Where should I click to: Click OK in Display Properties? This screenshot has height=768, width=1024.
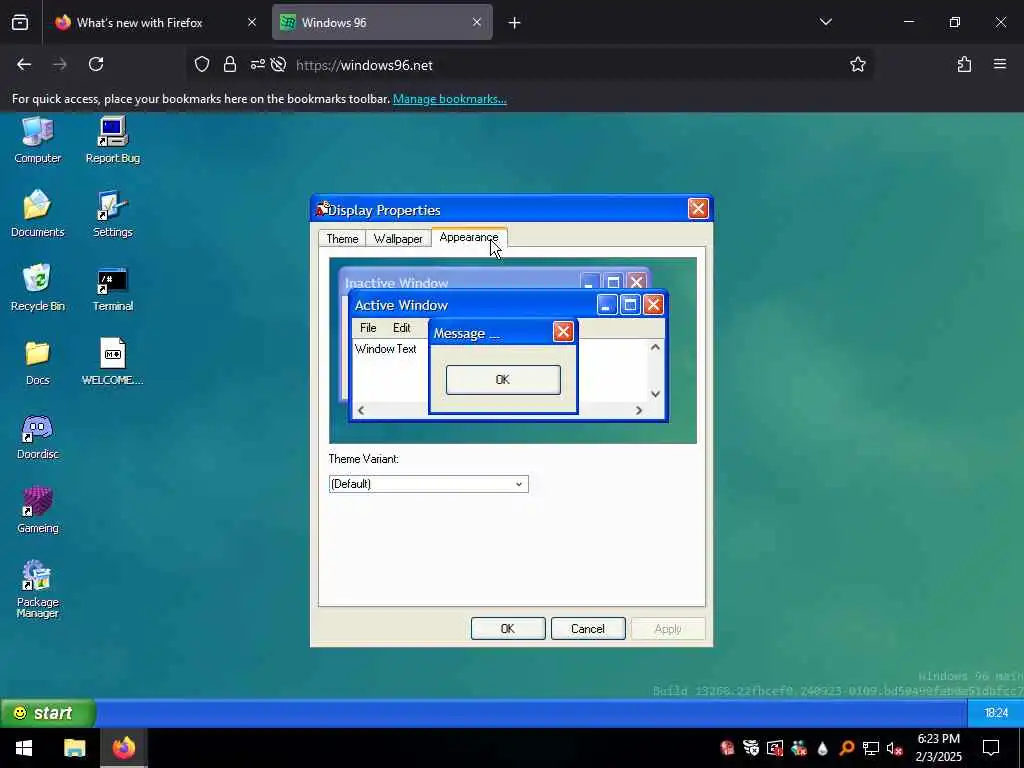point(508,628)
